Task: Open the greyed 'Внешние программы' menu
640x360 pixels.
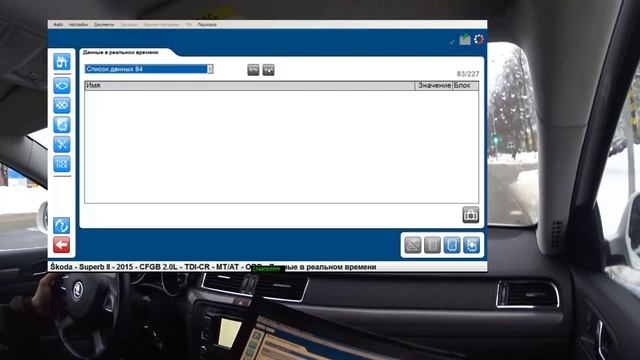Action: point(161,25)
